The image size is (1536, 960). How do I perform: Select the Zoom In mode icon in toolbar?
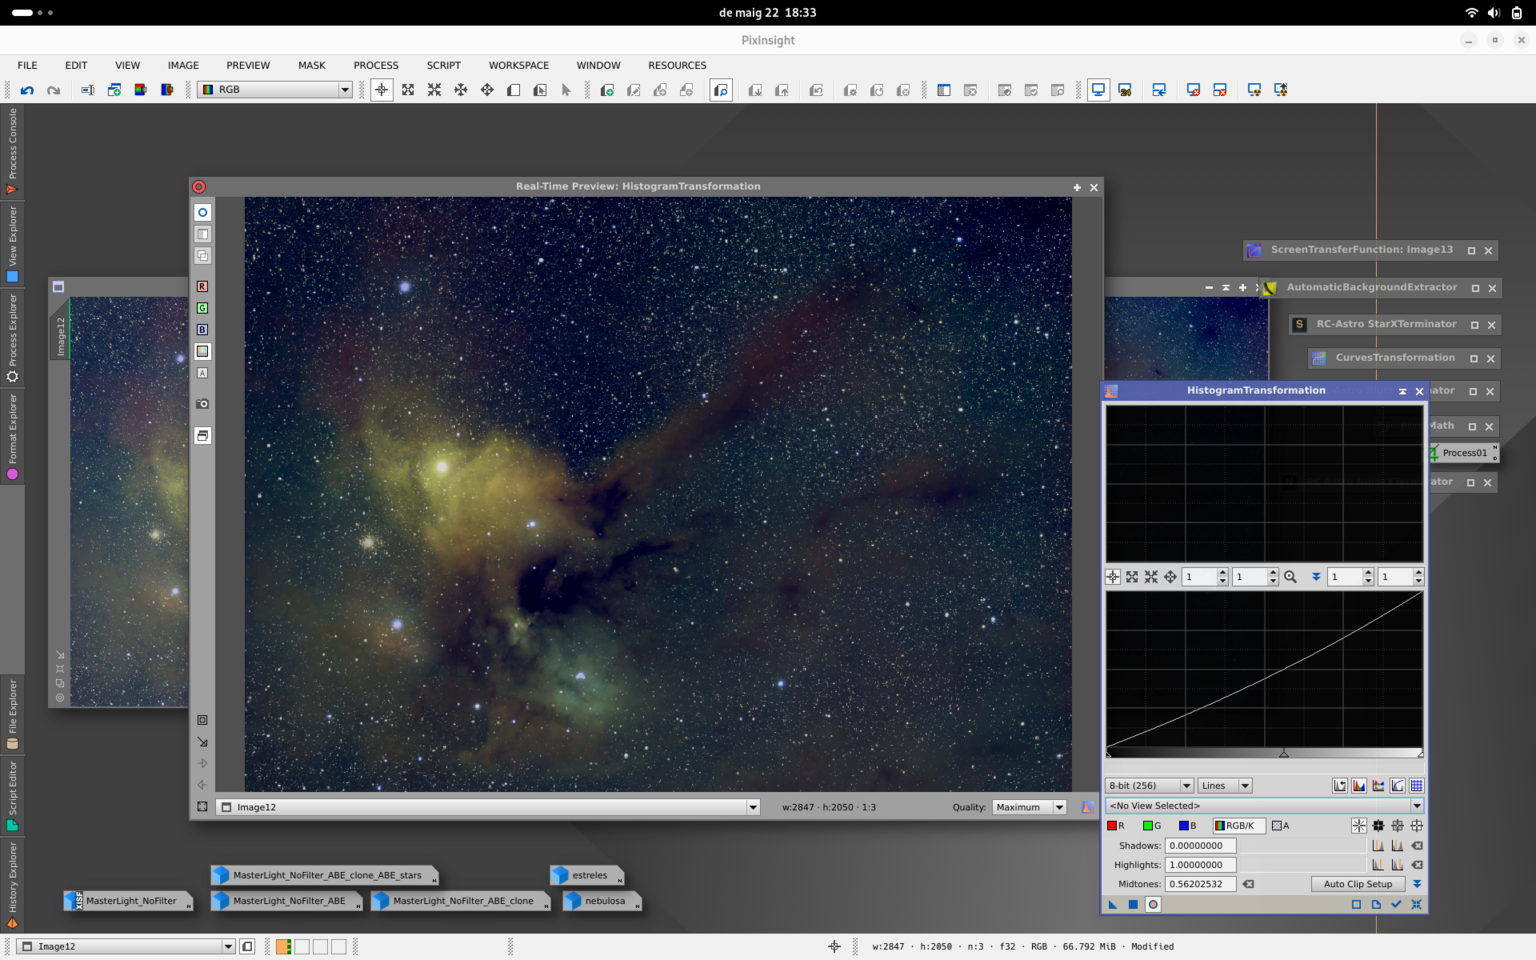click(408, 90)
